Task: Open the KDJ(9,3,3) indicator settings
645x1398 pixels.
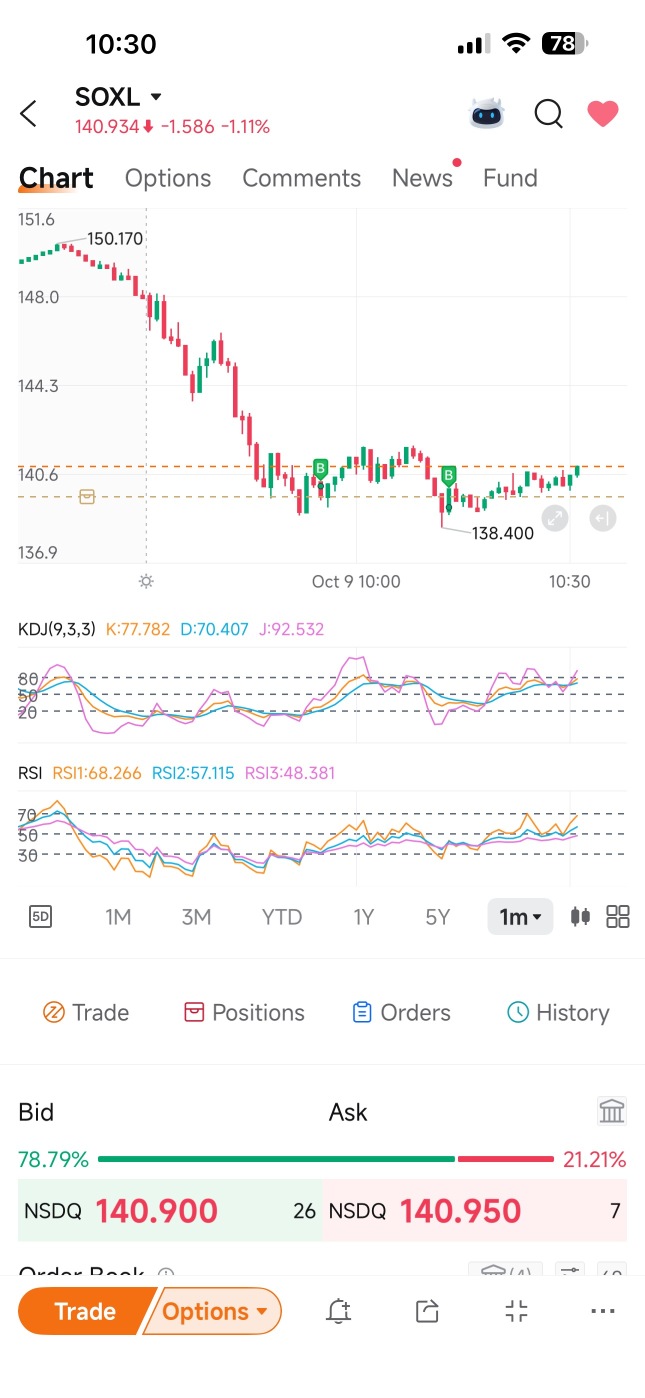Action: 58,629
